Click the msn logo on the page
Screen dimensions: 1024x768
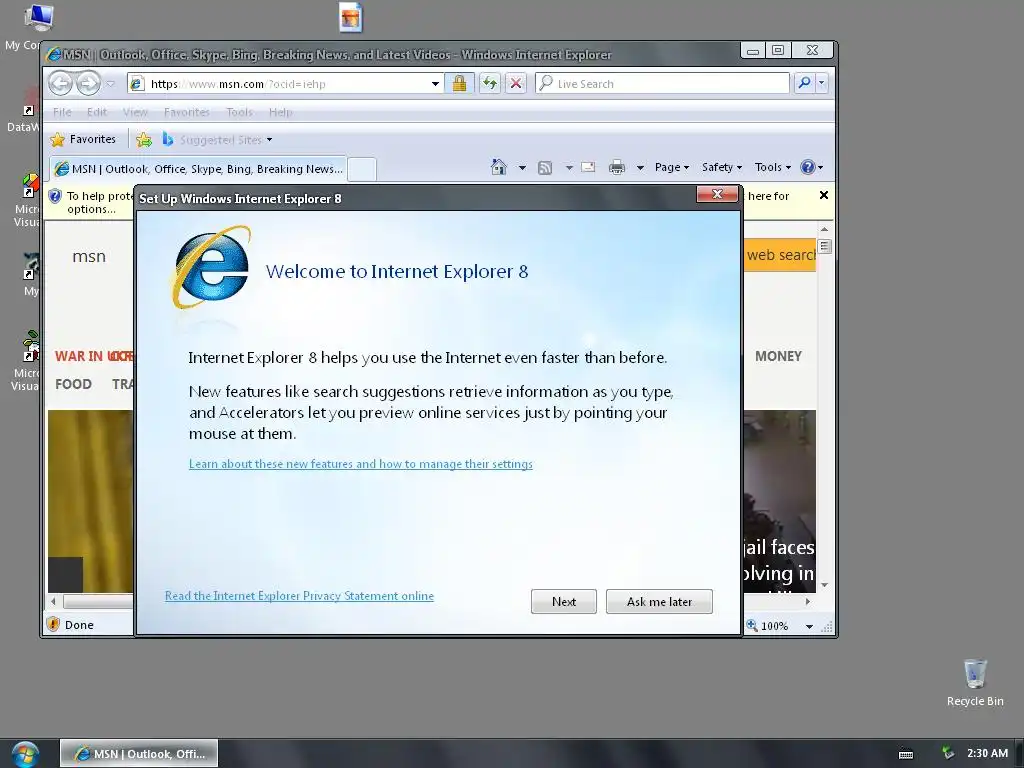click(x=89, y=257)
